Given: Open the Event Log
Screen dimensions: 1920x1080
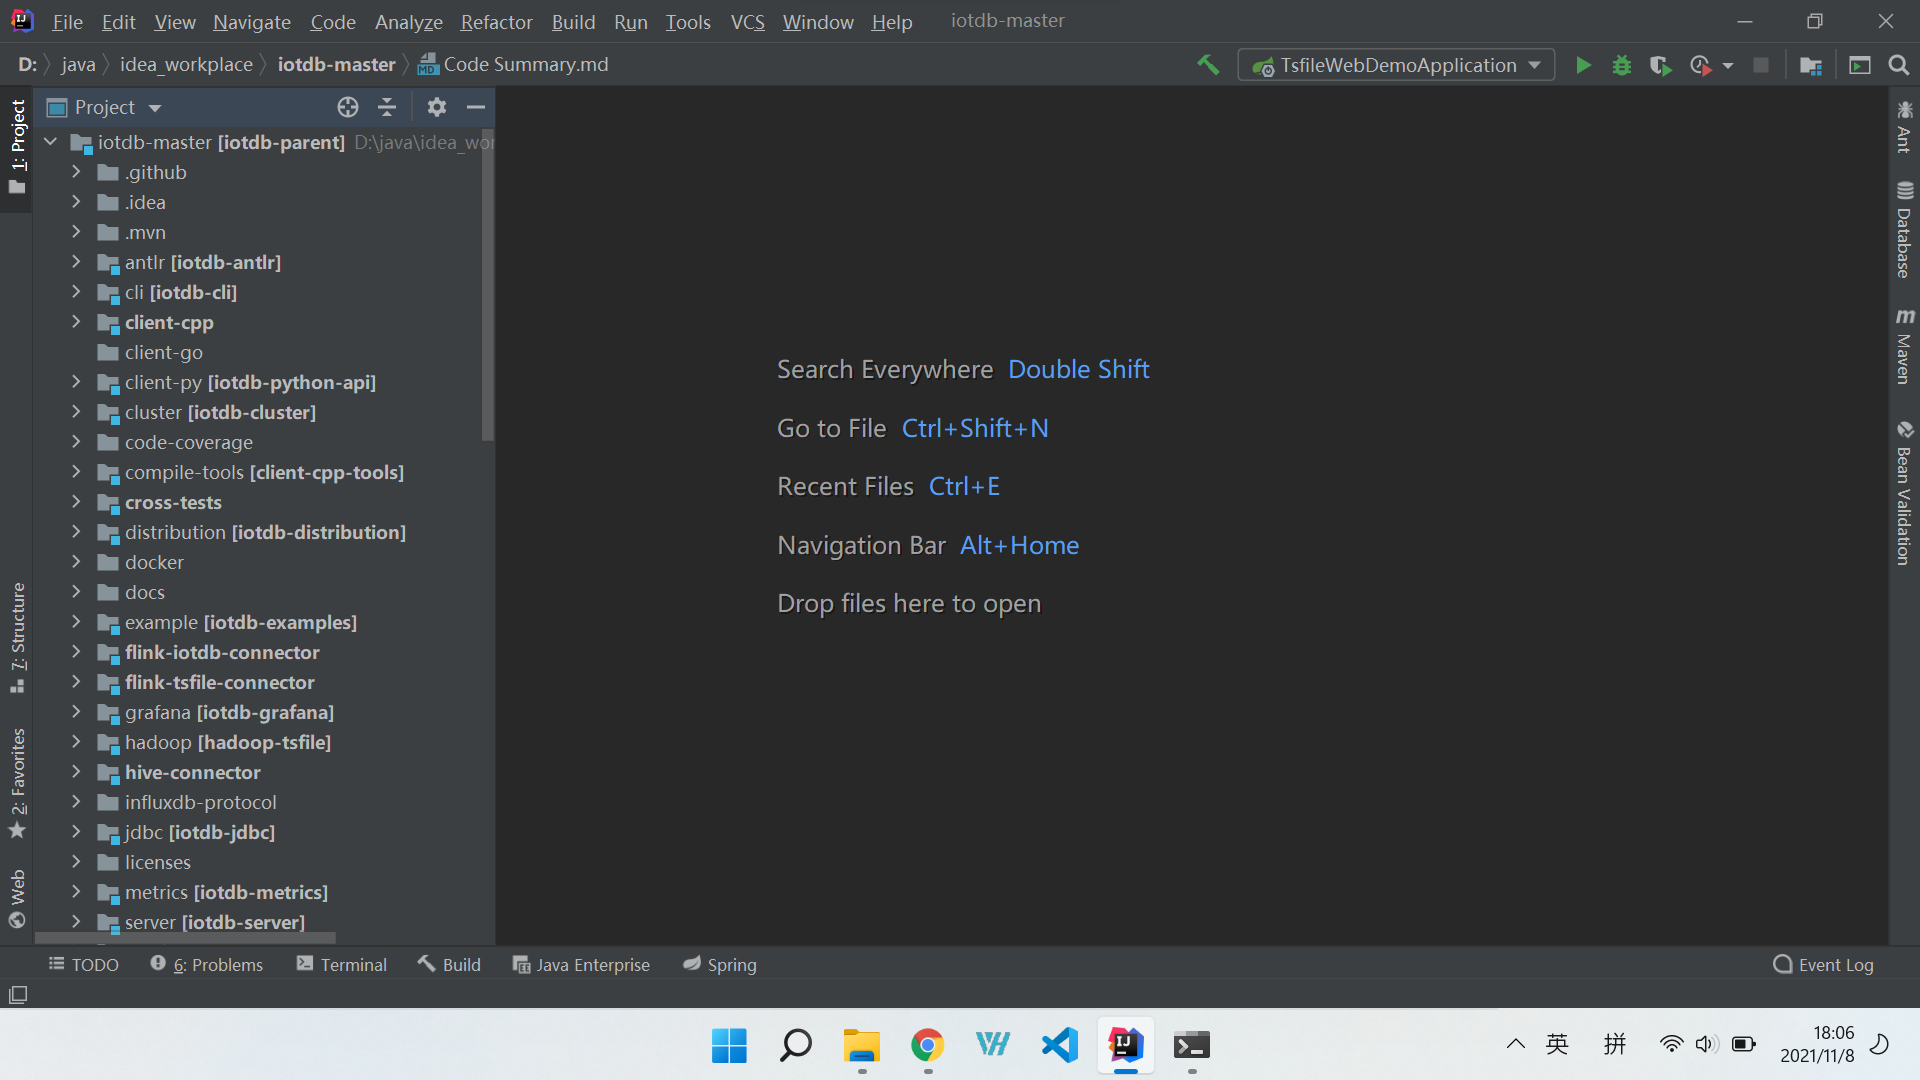Looking at the screenshot, I should pos(1824,964).
